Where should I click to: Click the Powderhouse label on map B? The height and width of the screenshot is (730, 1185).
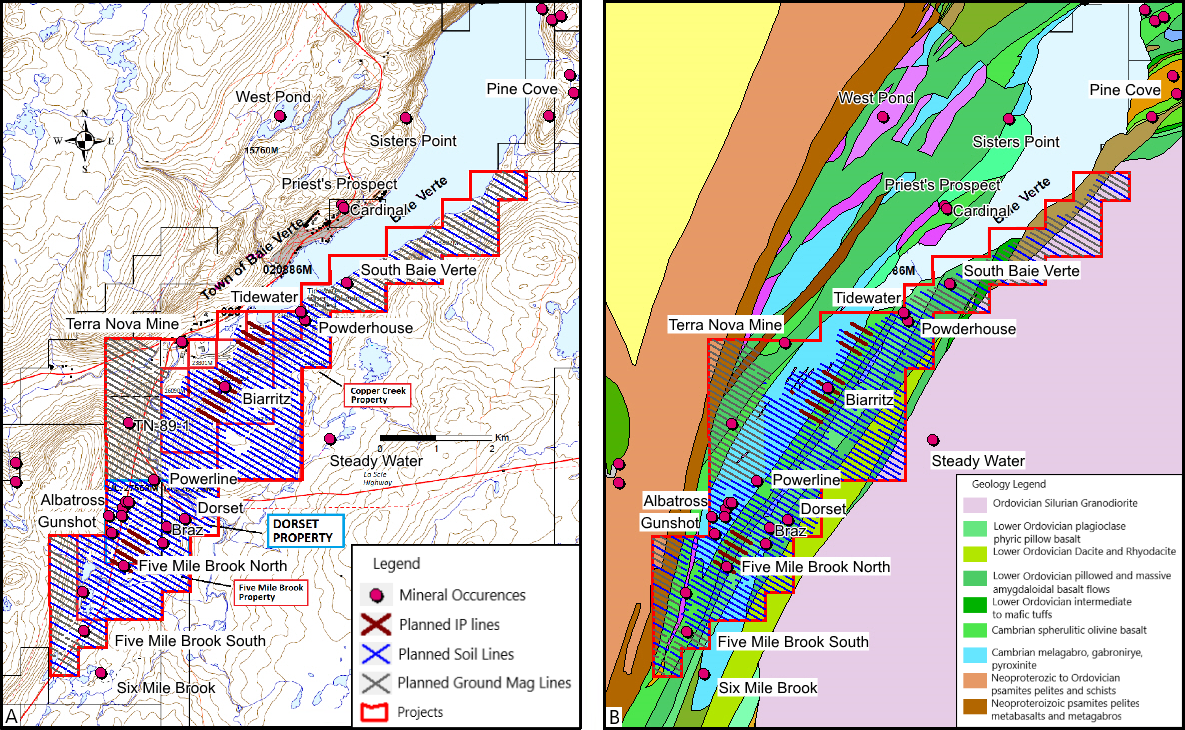pos(968,329)
